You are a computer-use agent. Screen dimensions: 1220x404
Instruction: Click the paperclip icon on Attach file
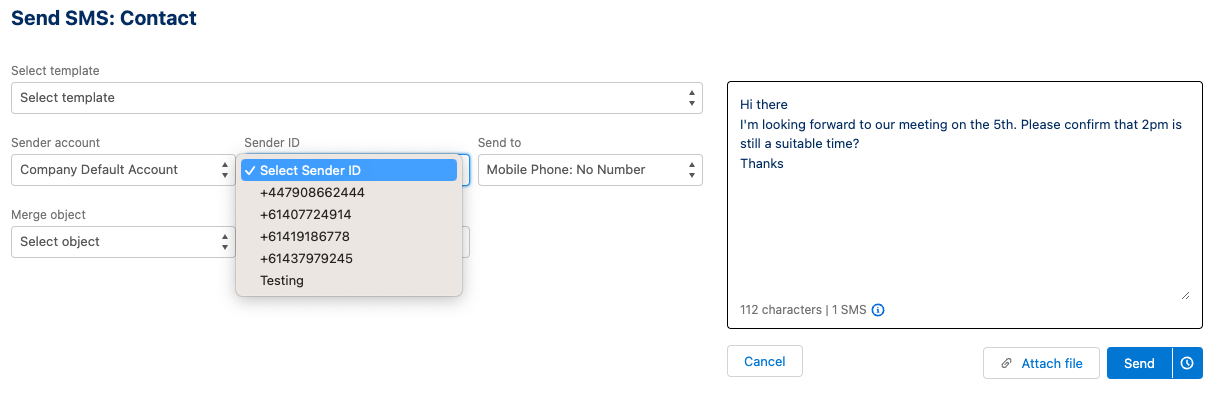(x=1006, y=363)
